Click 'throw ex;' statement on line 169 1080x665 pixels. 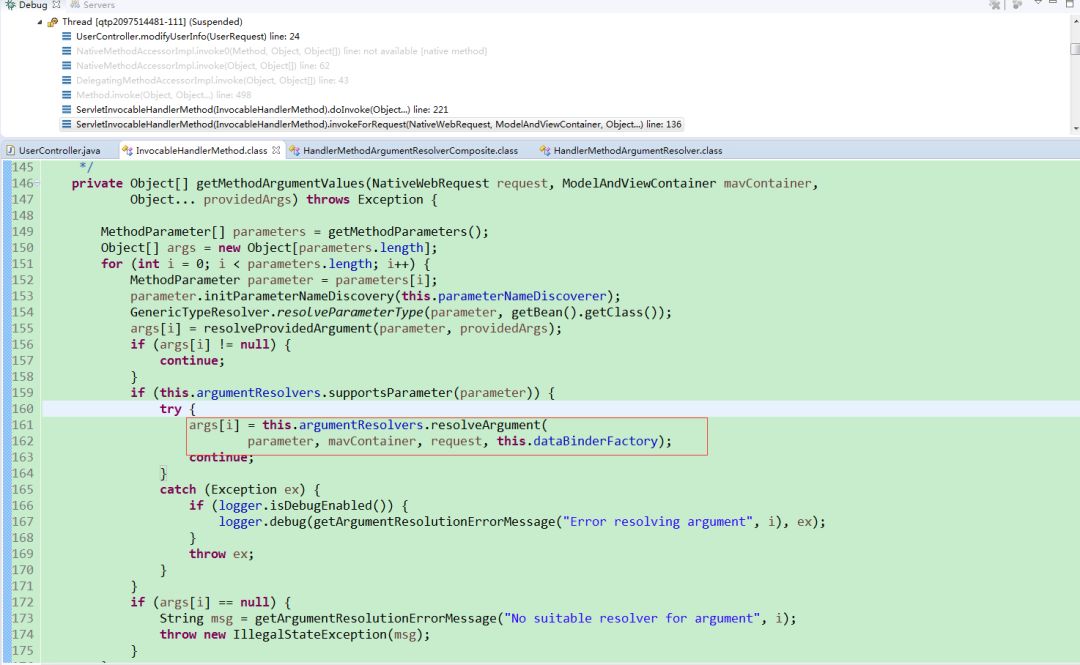tap(221, 554)
